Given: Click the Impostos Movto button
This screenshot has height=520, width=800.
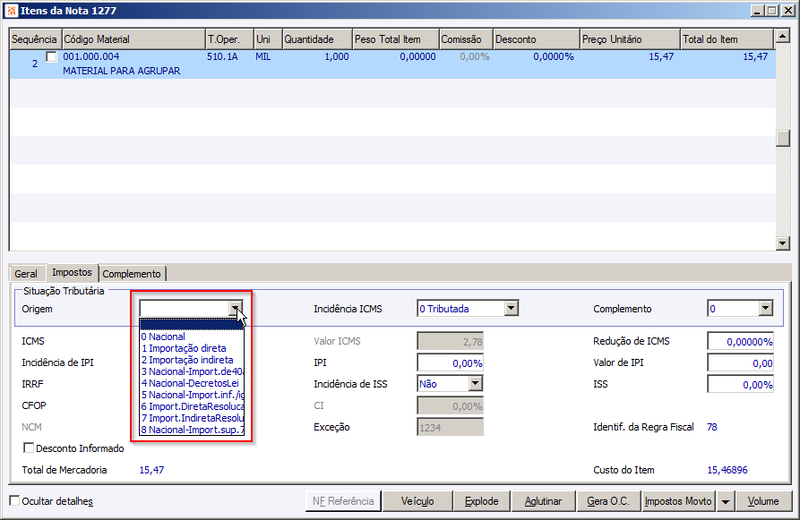Looking at the screenshot, I should click(678, 501).
